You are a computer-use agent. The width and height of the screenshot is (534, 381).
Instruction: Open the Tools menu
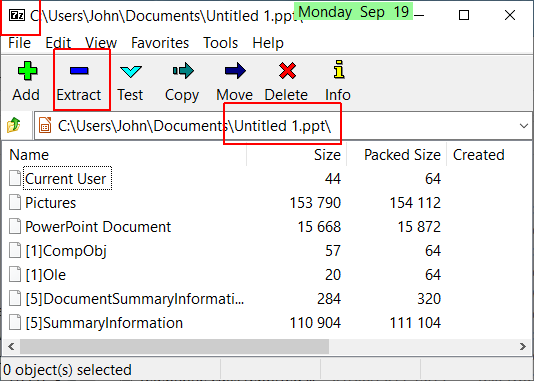pos(220,43)
